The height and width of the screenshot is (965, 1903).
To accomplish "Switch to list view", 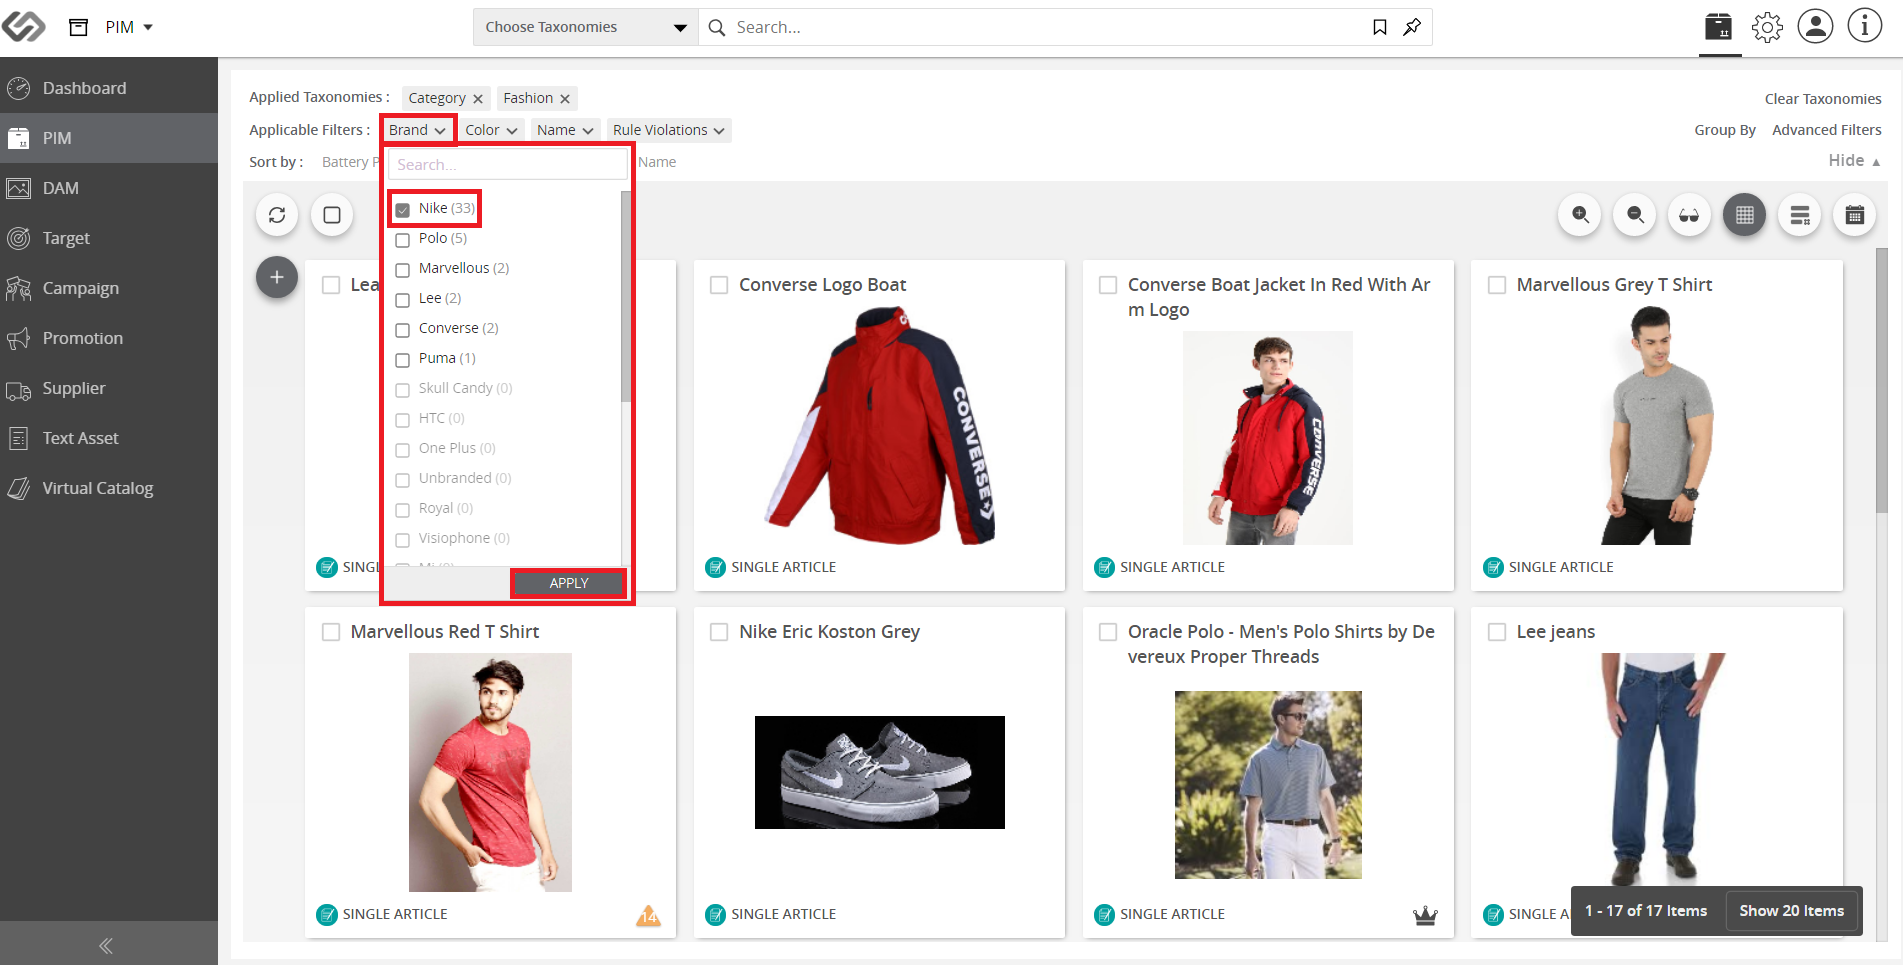I will (1799, 215).
